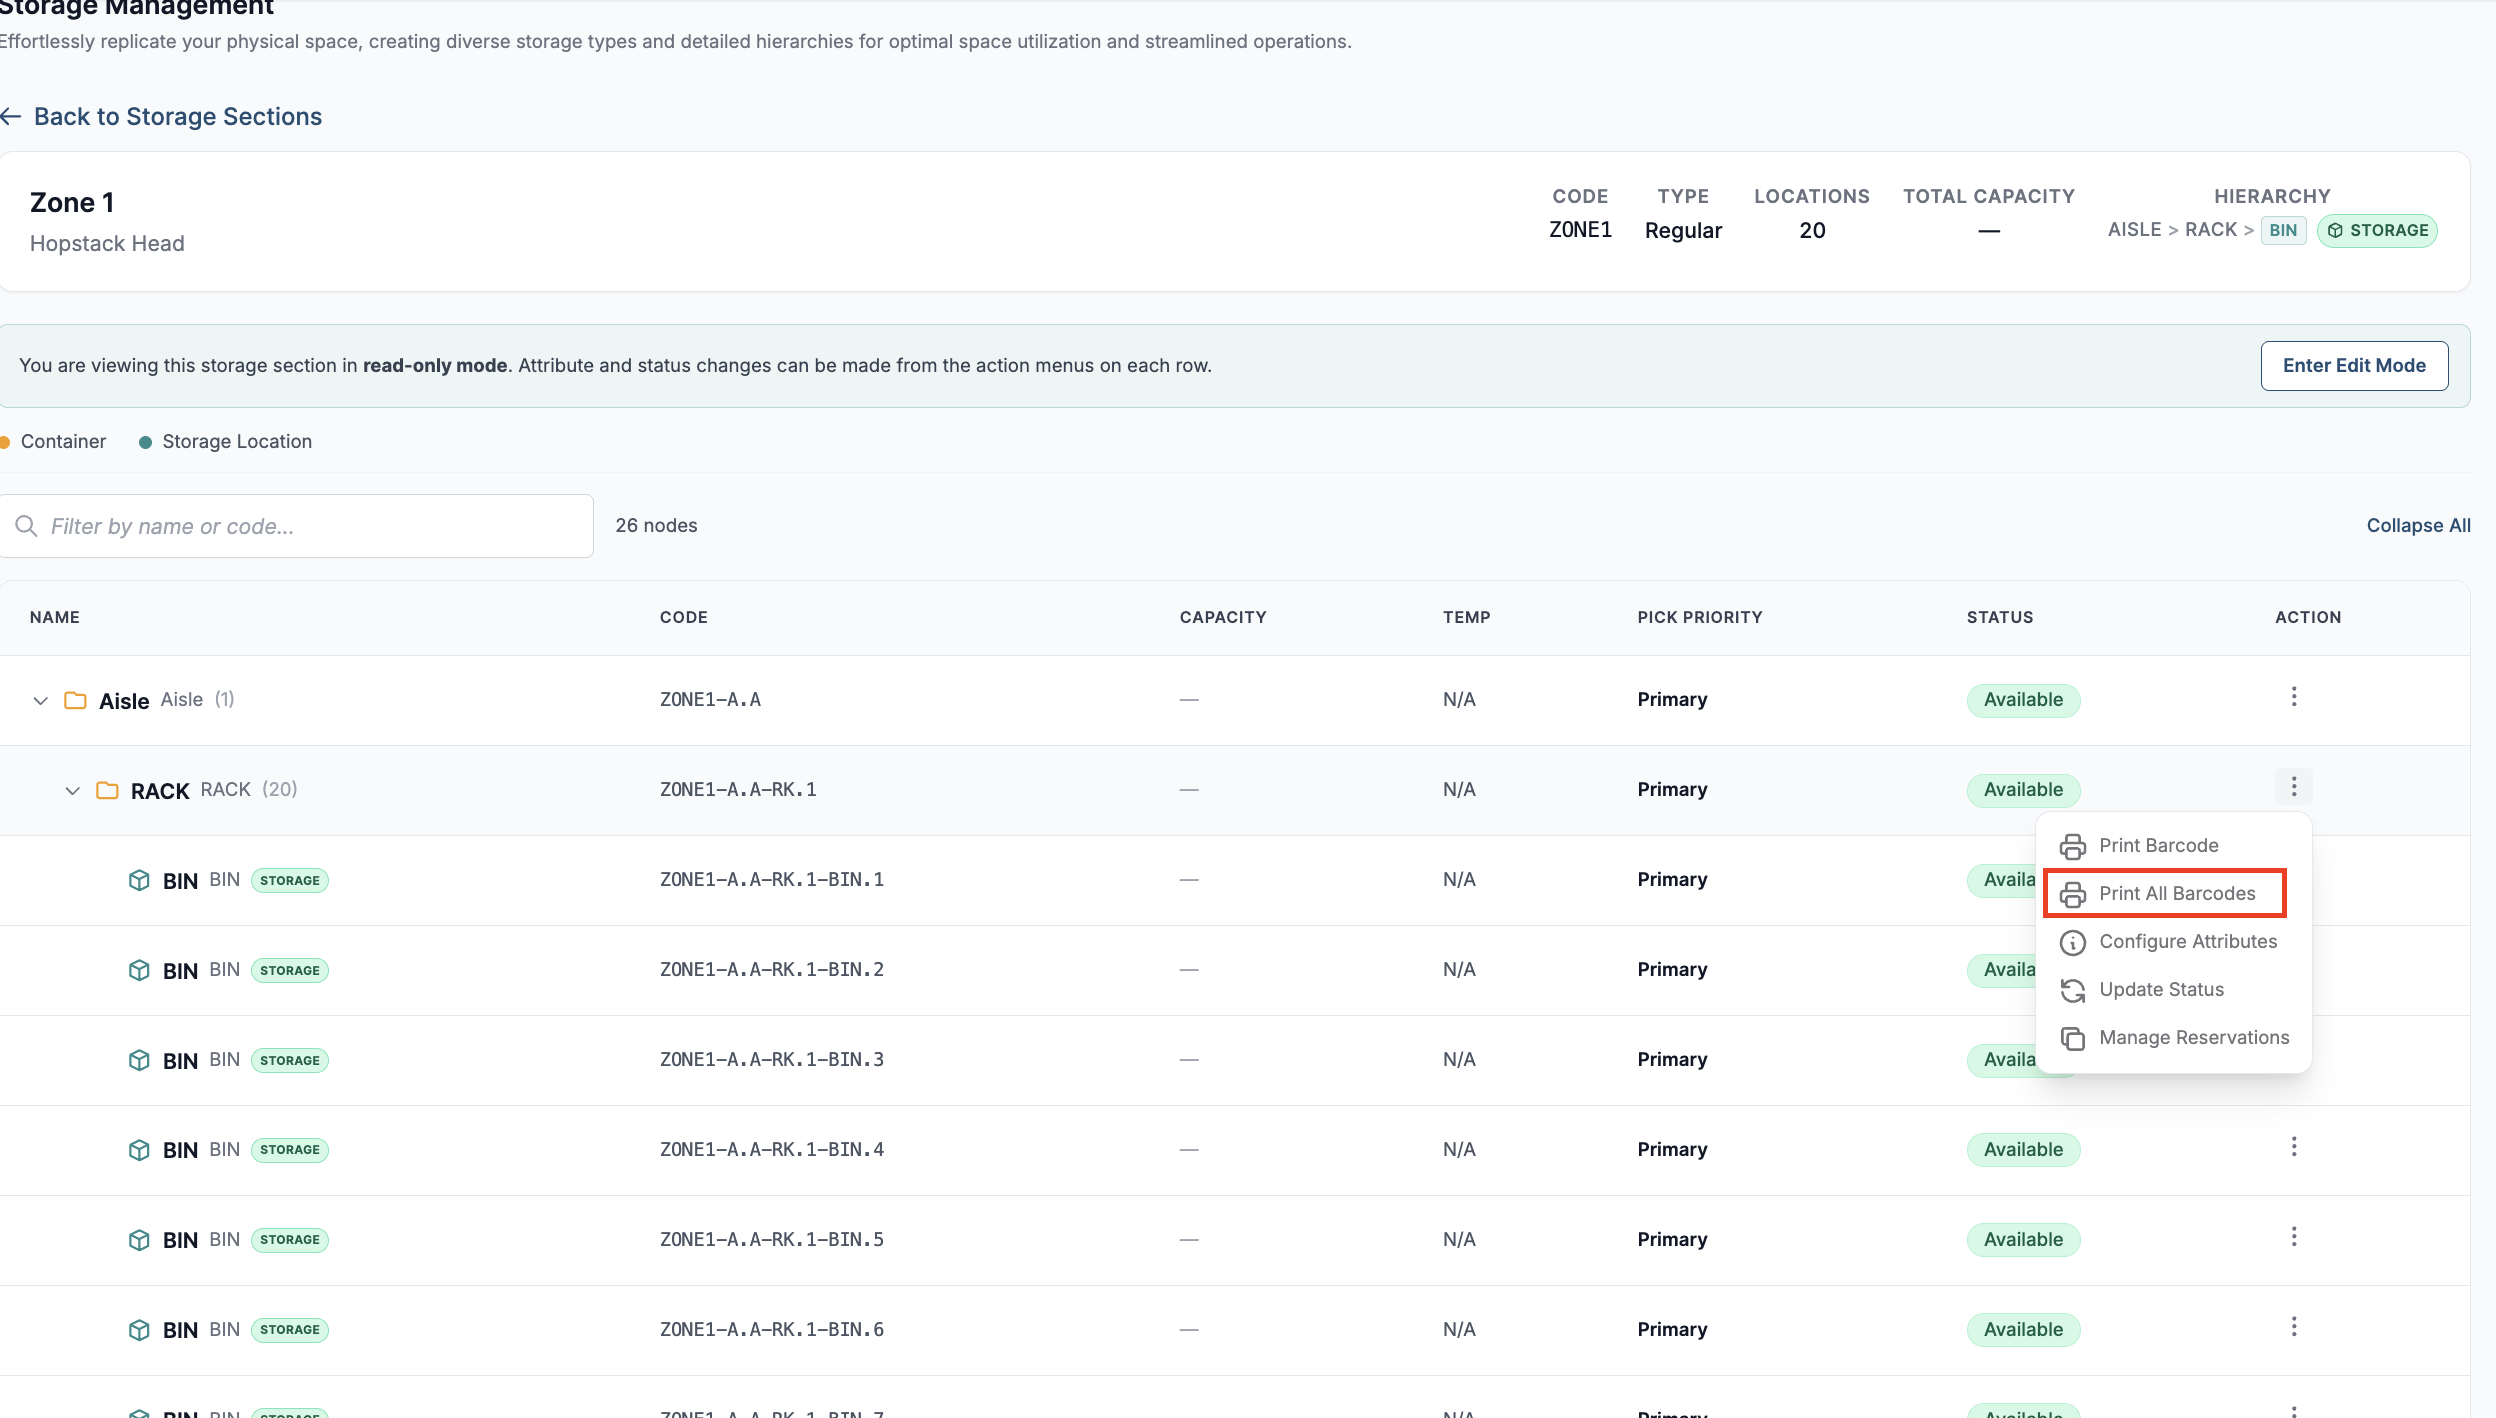Viewport: 2496px width, 1418px height.
Task: Click the RACK folder icon
Action: coord(107,790)
